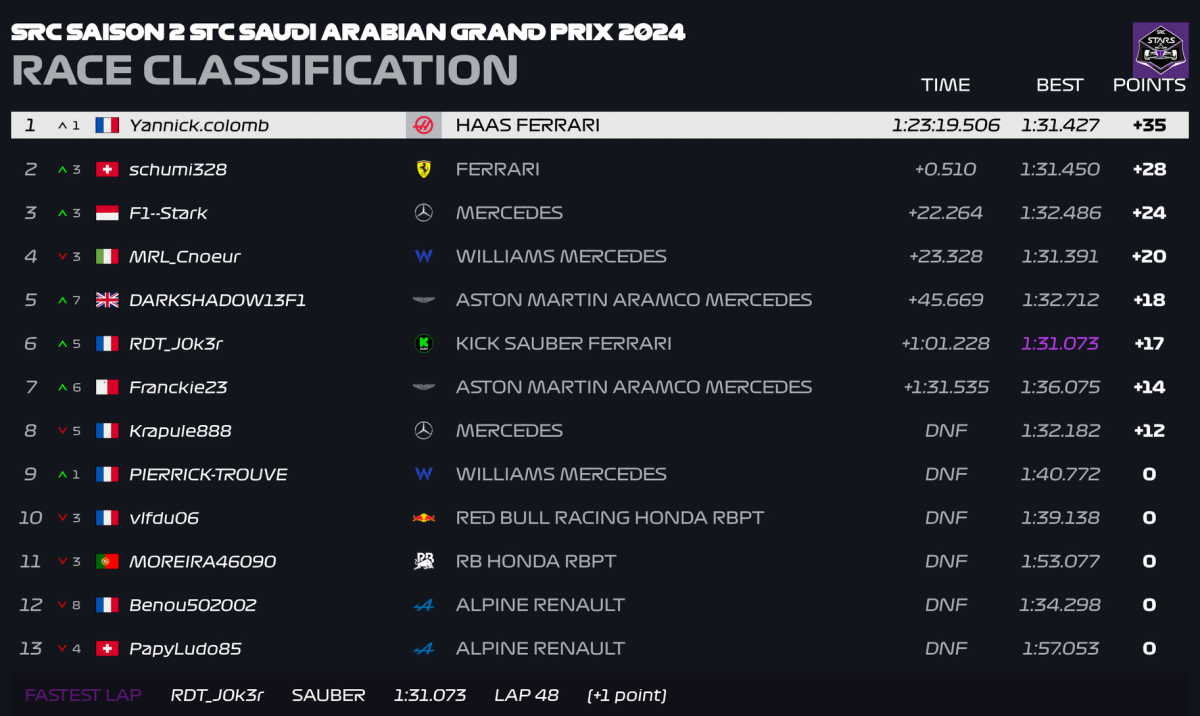Click the green up arrow for schumi328
Viewport: 1200px width, 716px height.
(x=62, y=170)
